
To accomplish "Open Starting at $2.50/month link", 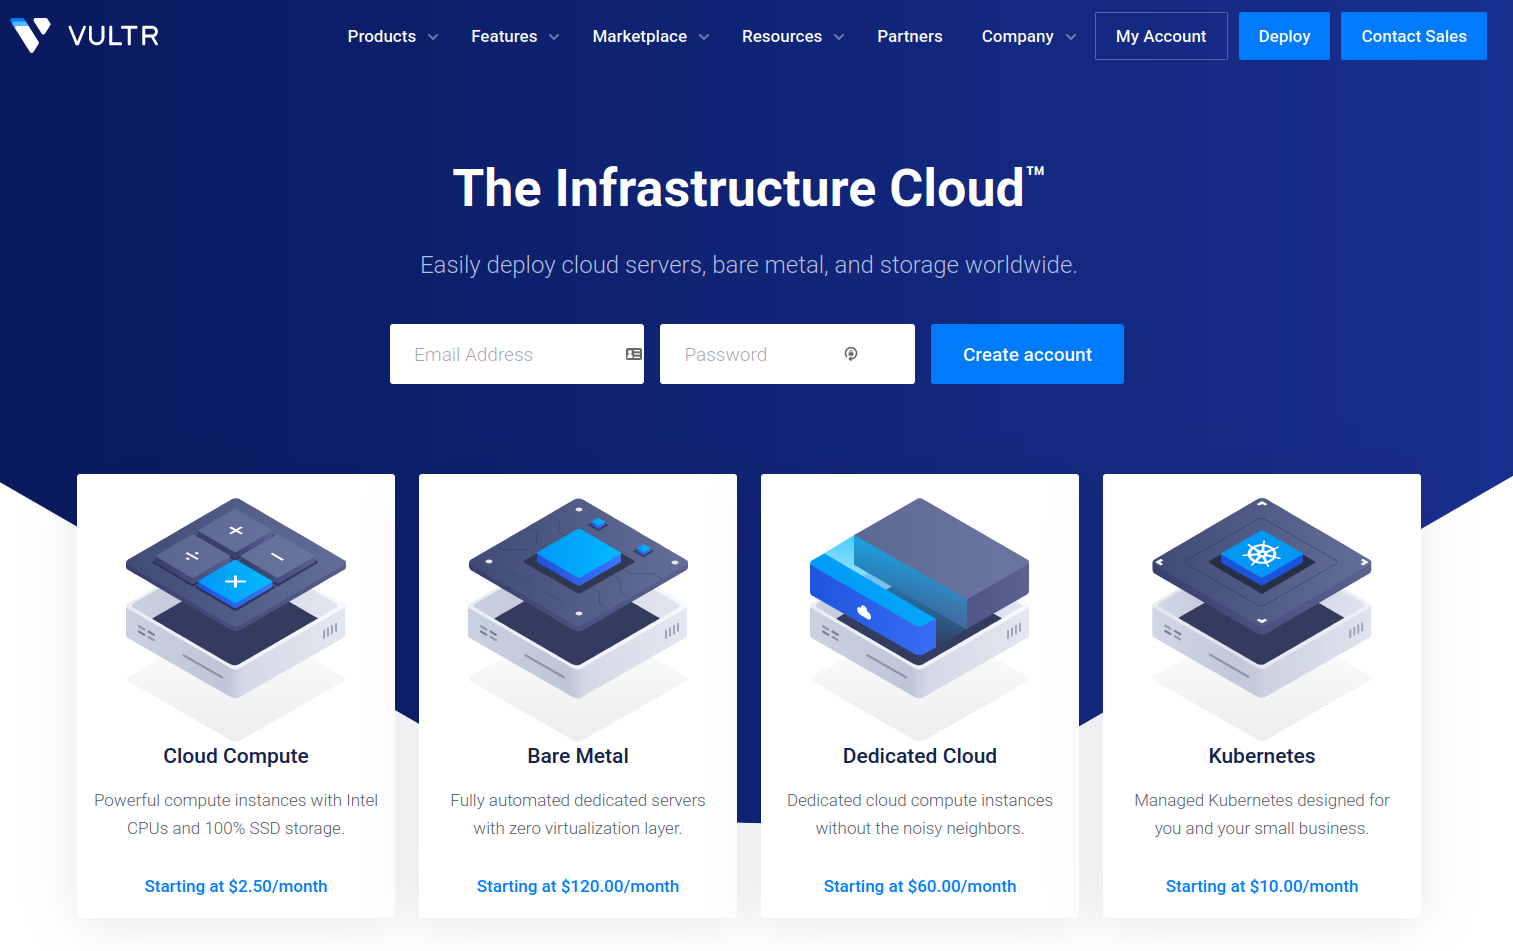I will pos(236,886).
